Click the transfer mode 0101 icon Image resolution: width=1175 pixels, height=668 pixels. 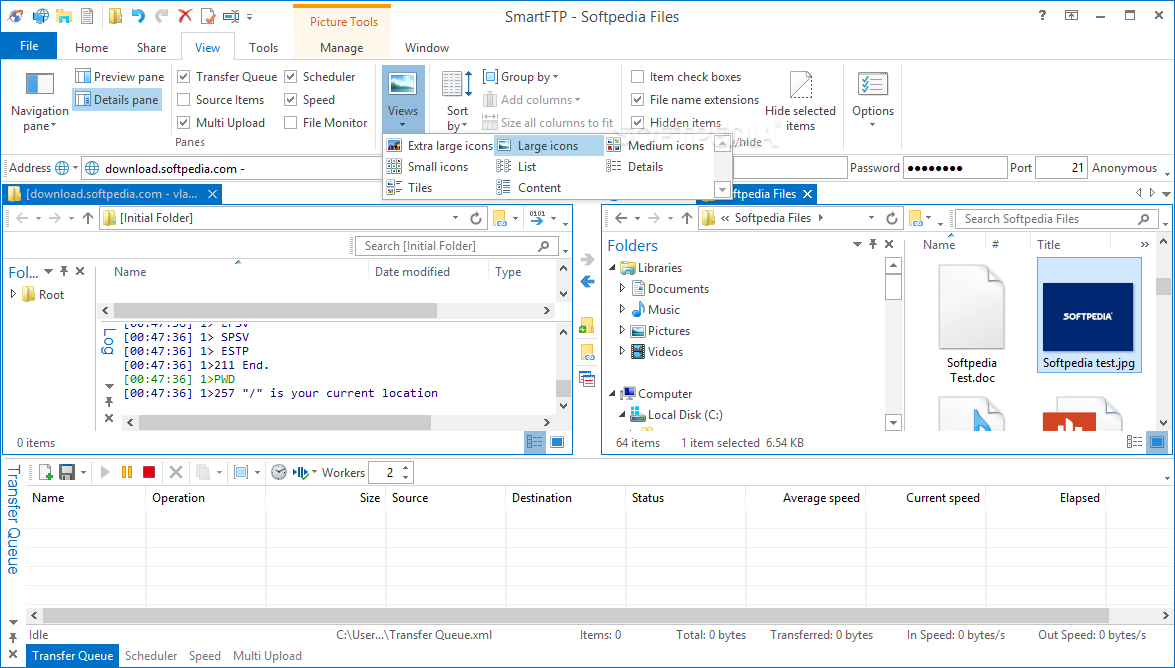click(x=537, y=217)
